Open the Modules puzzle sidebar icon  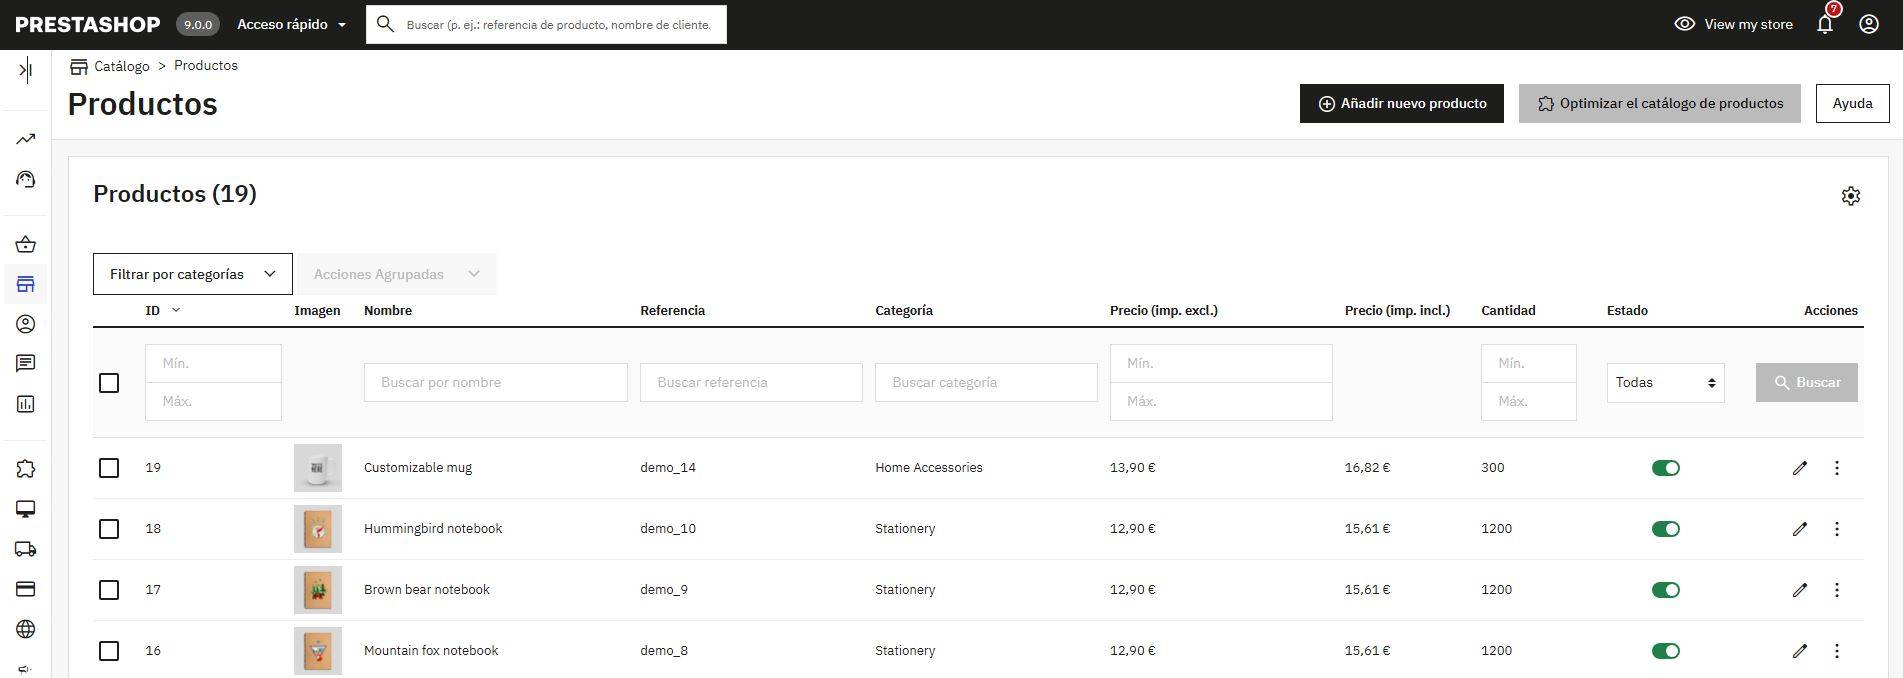[26, 468]
